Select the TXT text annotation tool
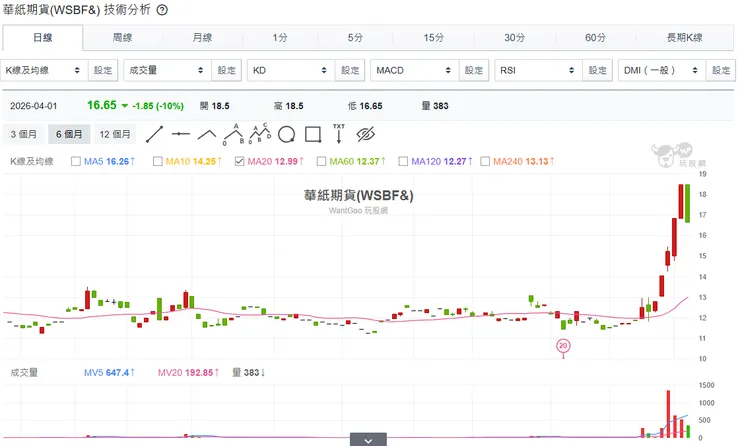The image size is (740, 446). (x=339, y=134)
